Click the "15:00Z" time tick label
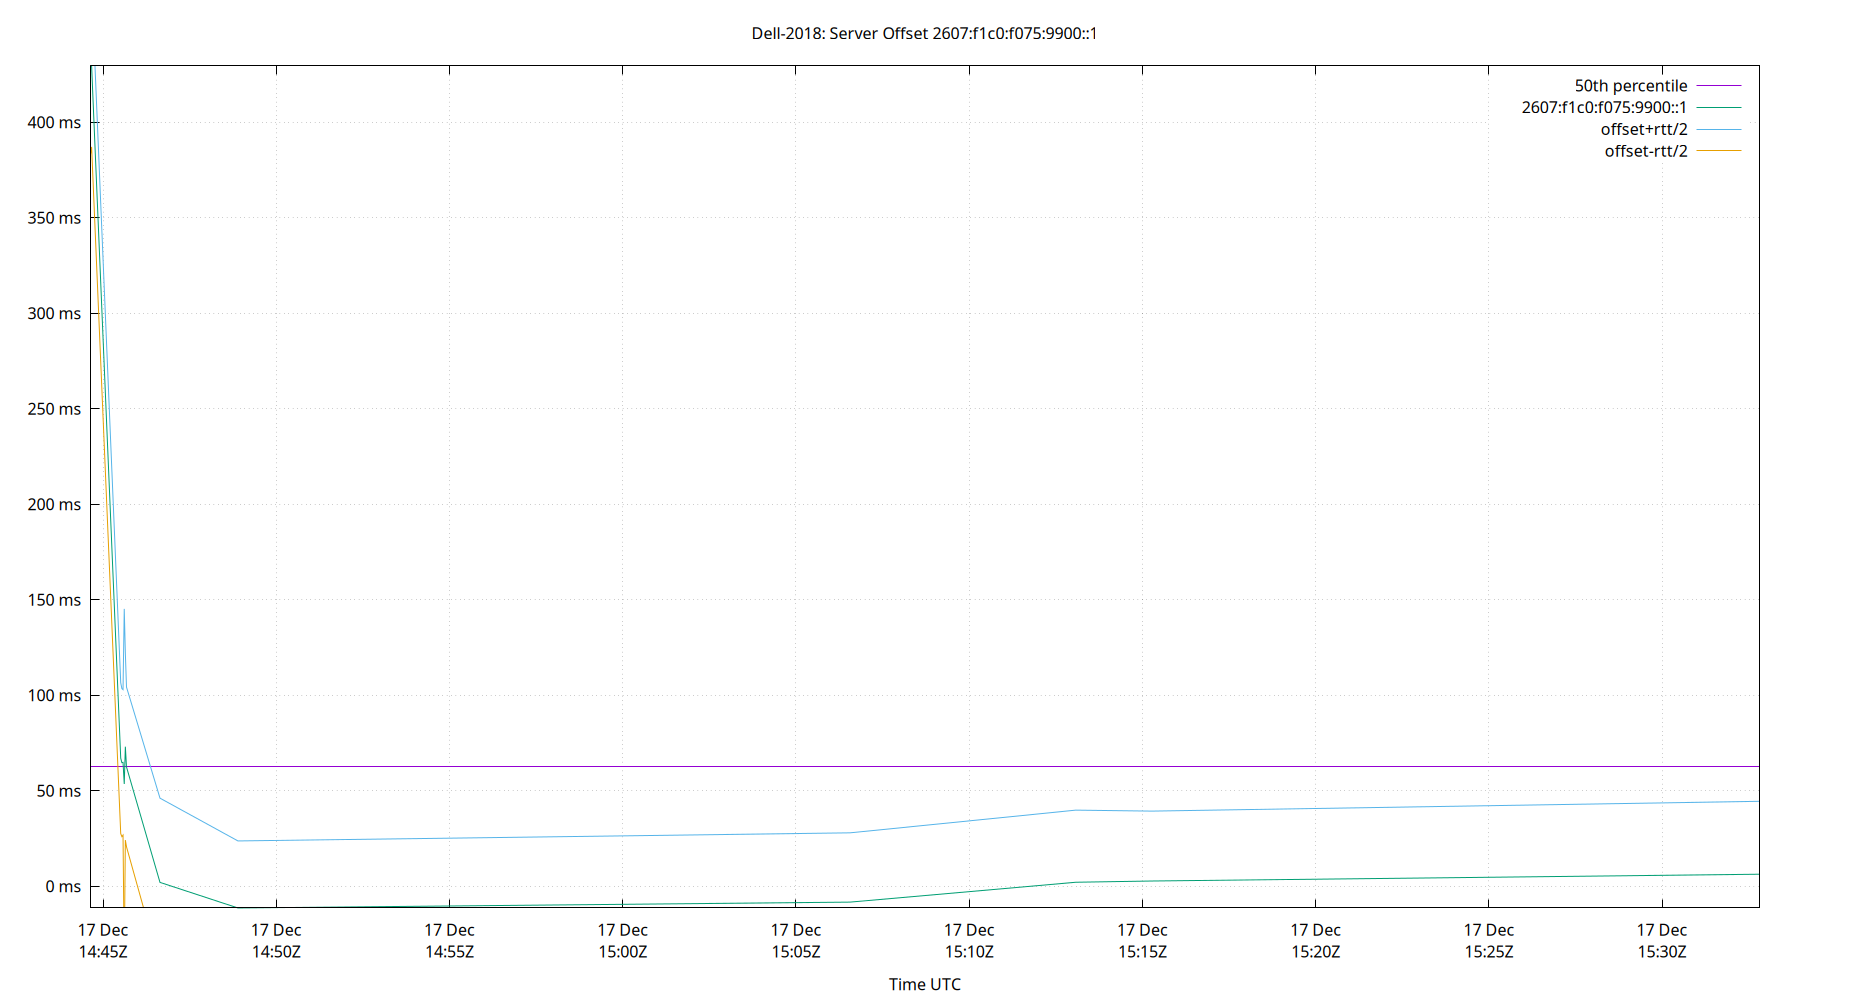The width and height of the screenshot is (1850, 1000). [x=622, y=952]
